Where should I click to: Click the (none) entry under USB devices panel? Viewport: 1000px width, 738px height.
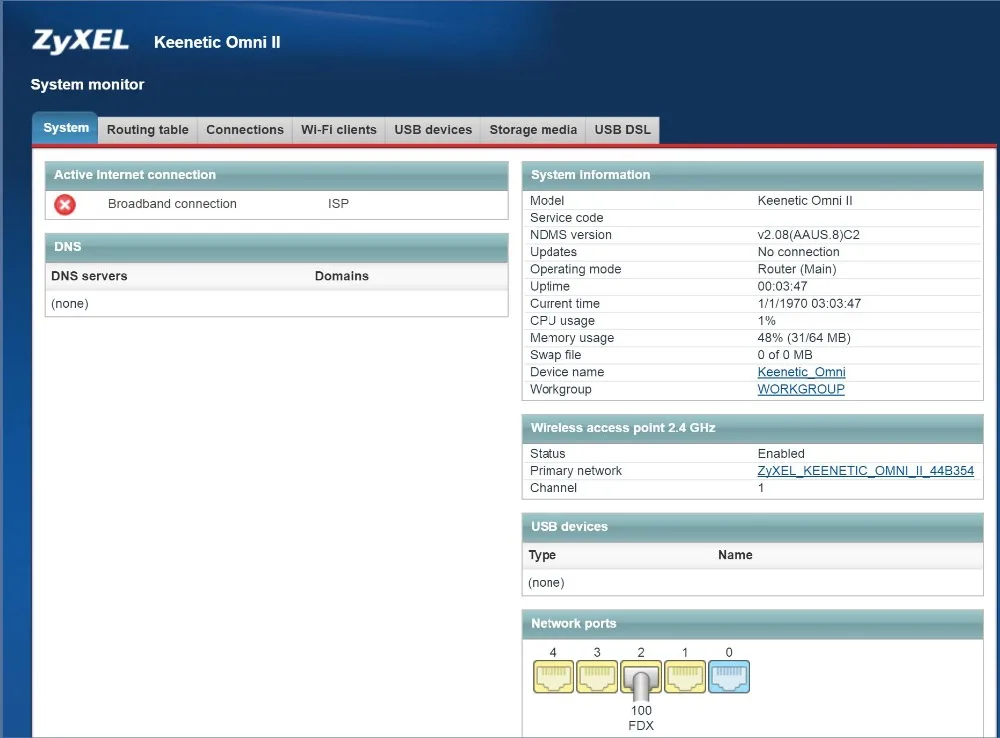click(x=547, y=583)
